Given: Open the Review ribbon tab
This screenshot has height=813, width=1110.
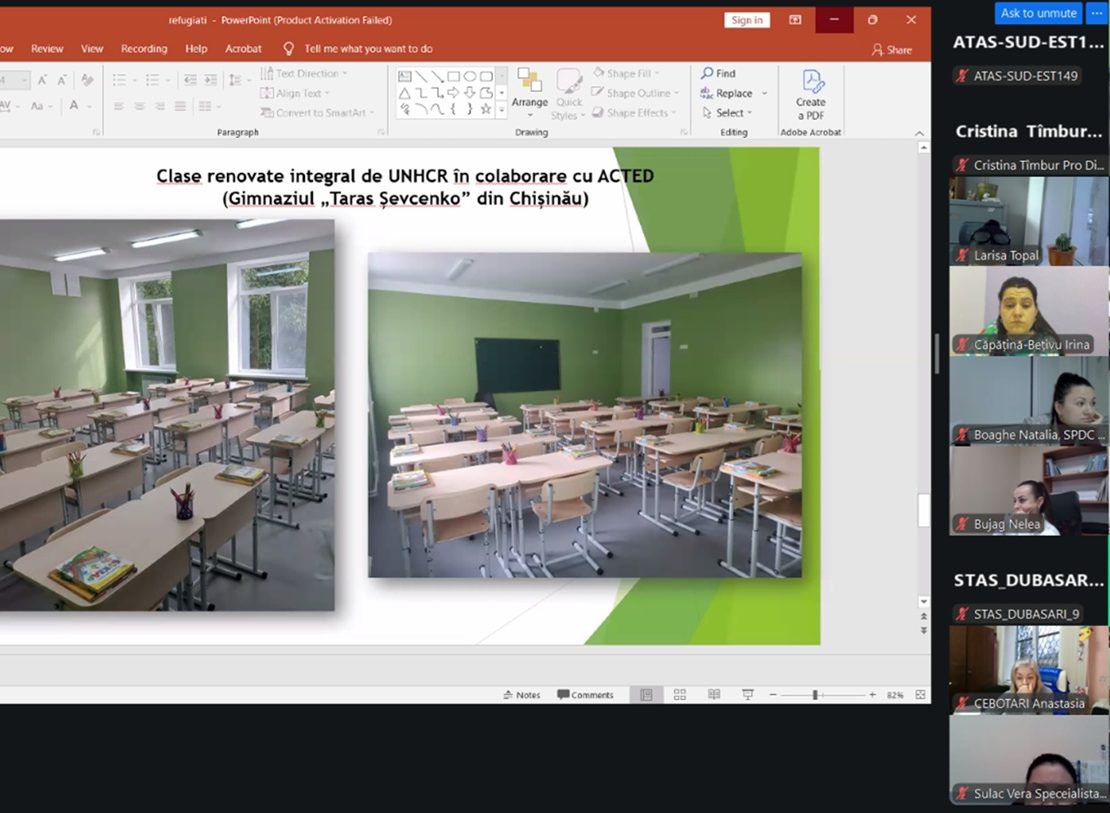Looking at the screenshot, I should pos(47,48).
